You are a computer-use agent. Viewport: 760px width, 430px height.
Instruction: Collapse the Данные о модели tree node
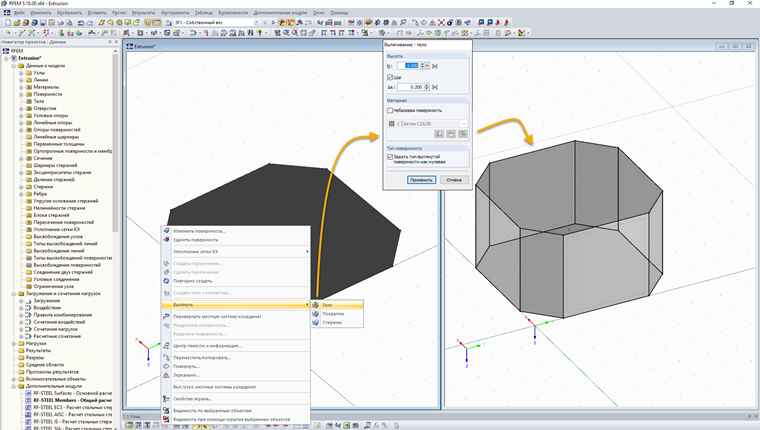[14, 65]
